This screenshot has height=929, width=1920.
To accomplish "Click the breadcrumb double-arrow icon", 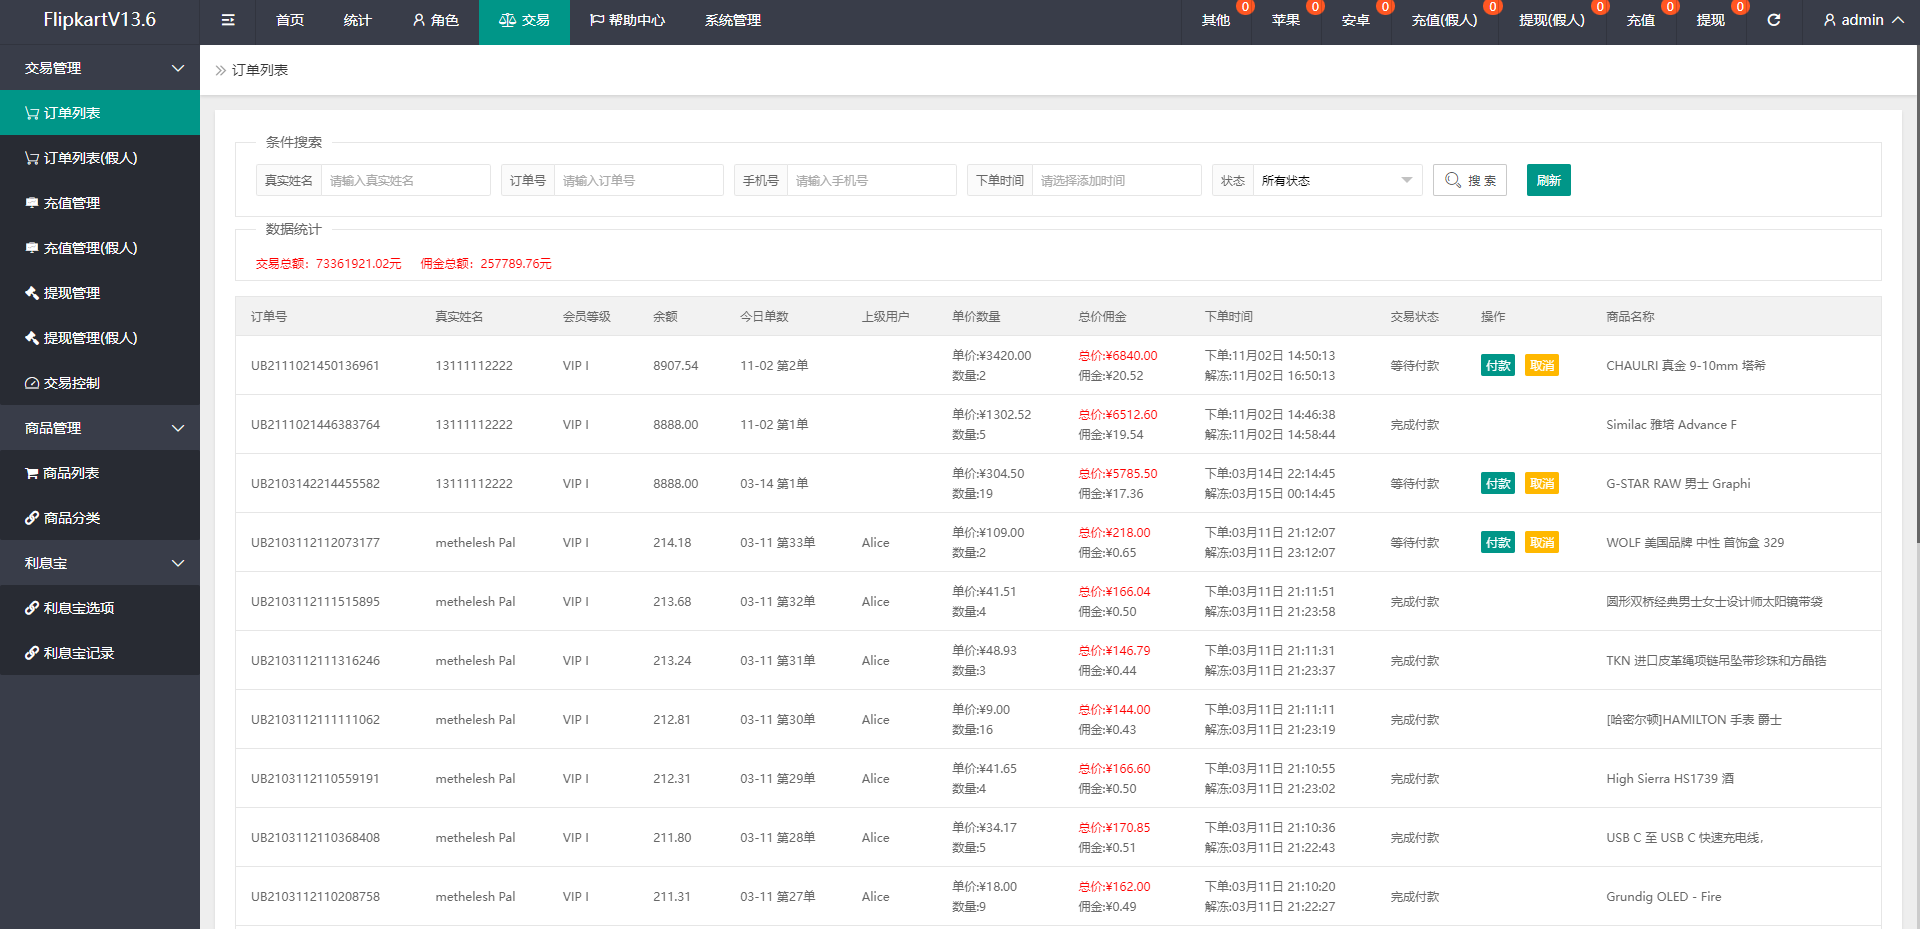I will click(221, 70).
